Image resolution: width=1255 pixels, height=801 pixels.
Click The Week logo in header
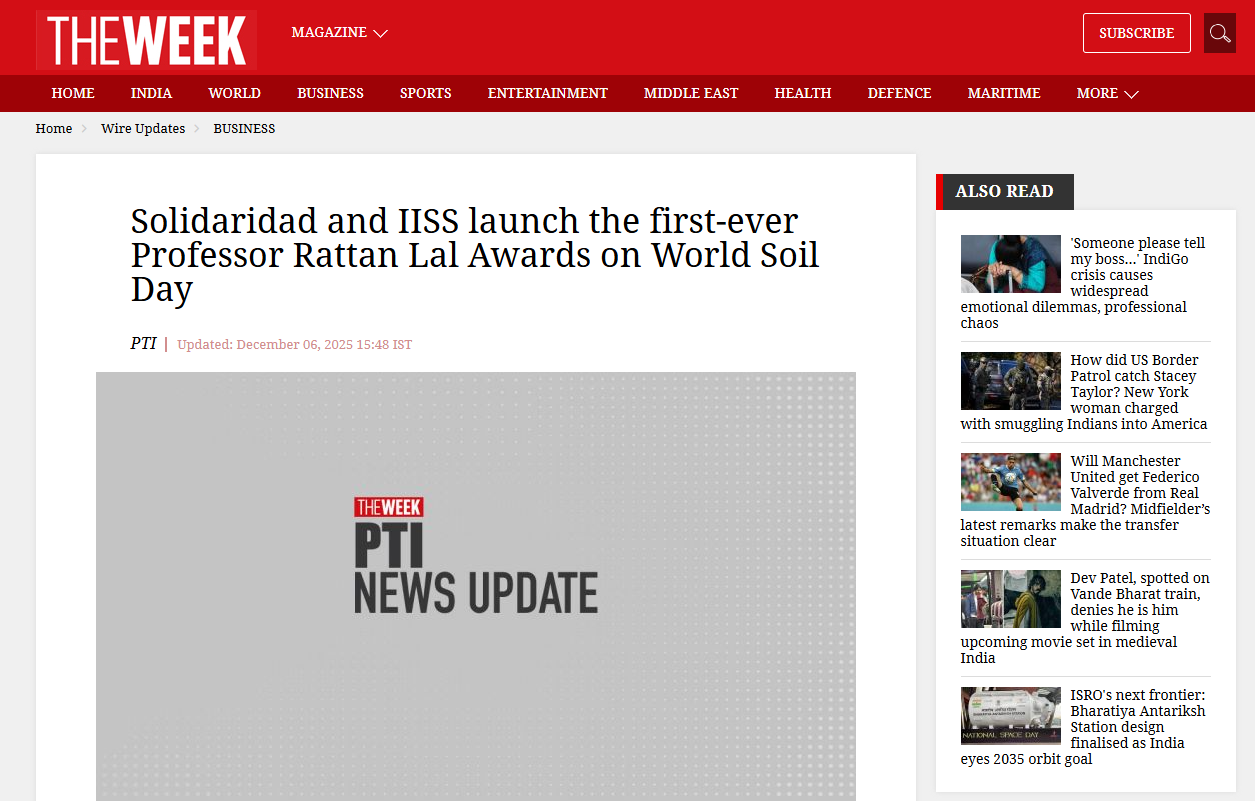pos(146,40)
